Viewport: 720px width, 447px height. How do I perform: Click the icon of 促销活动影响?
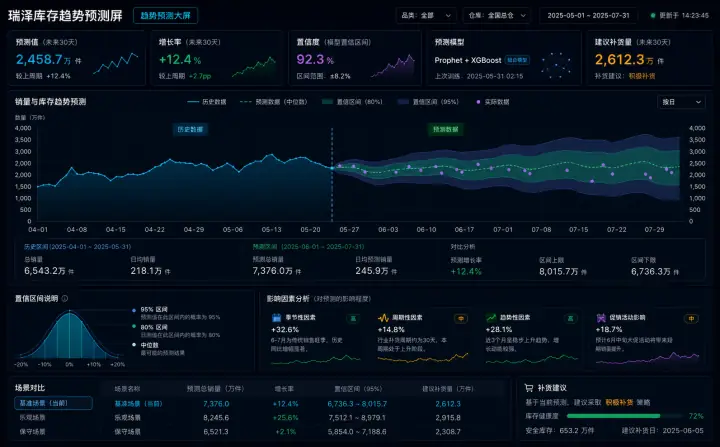[601, 317]
